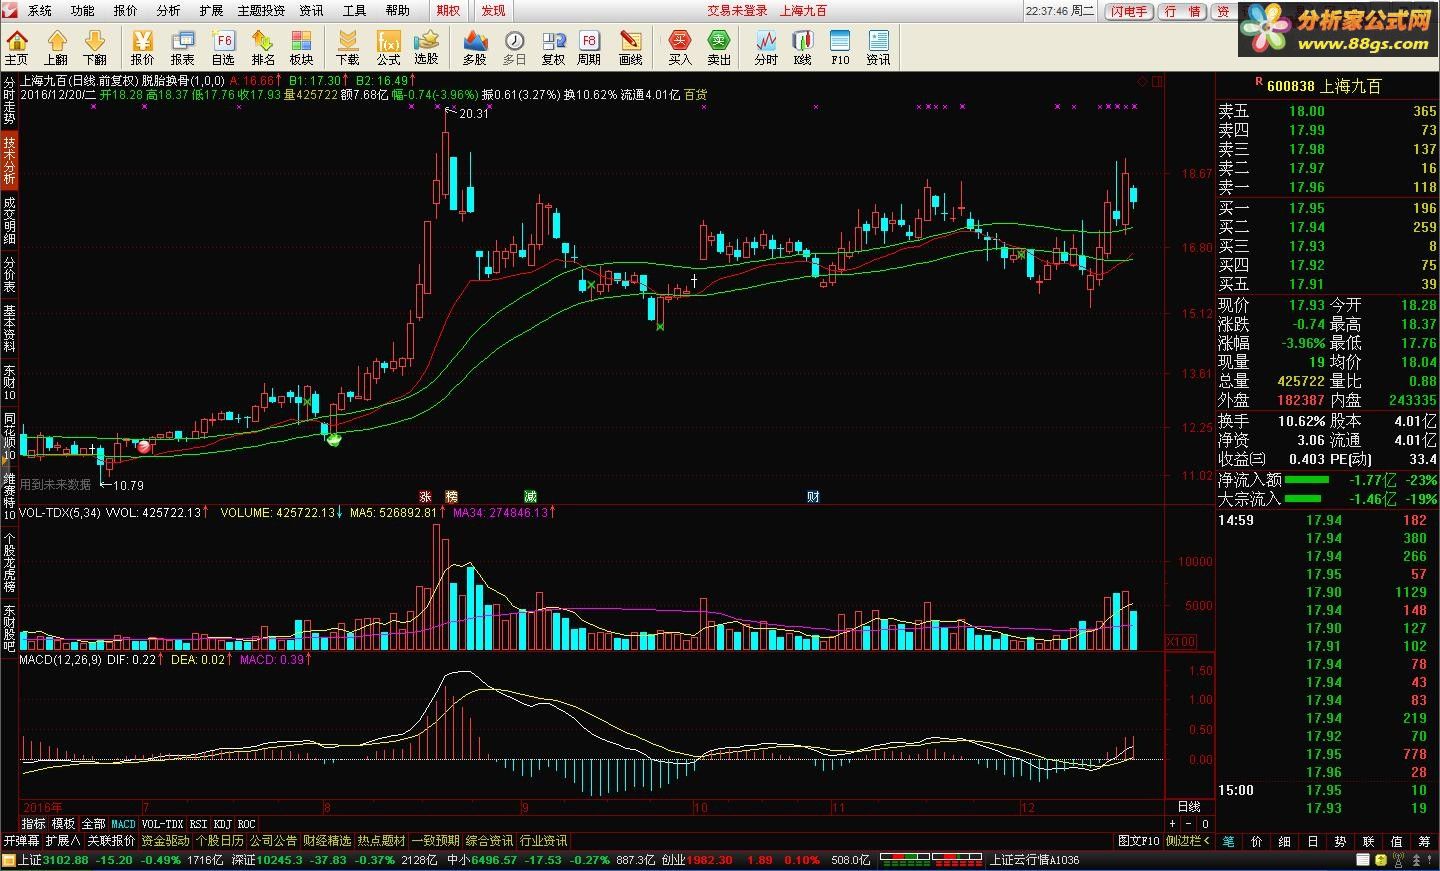Open the F10 company info icon
Screen dimensions: 1440x871
840,47
